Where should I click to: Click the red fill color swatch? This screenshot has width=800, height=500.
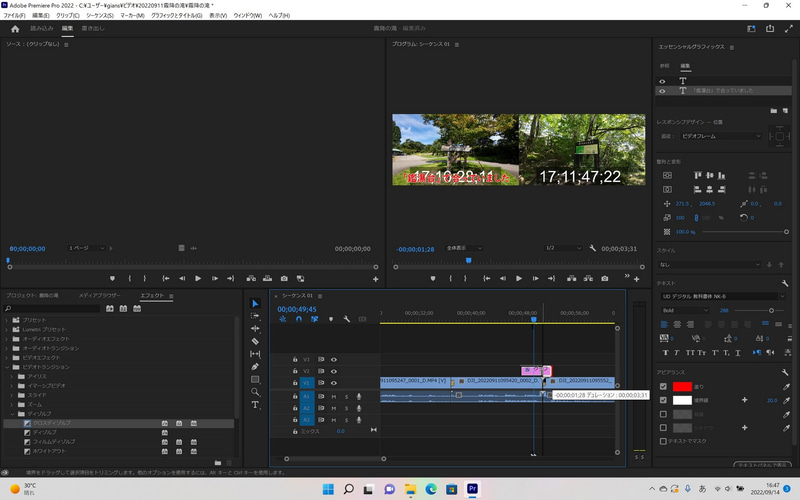(682, 387)
